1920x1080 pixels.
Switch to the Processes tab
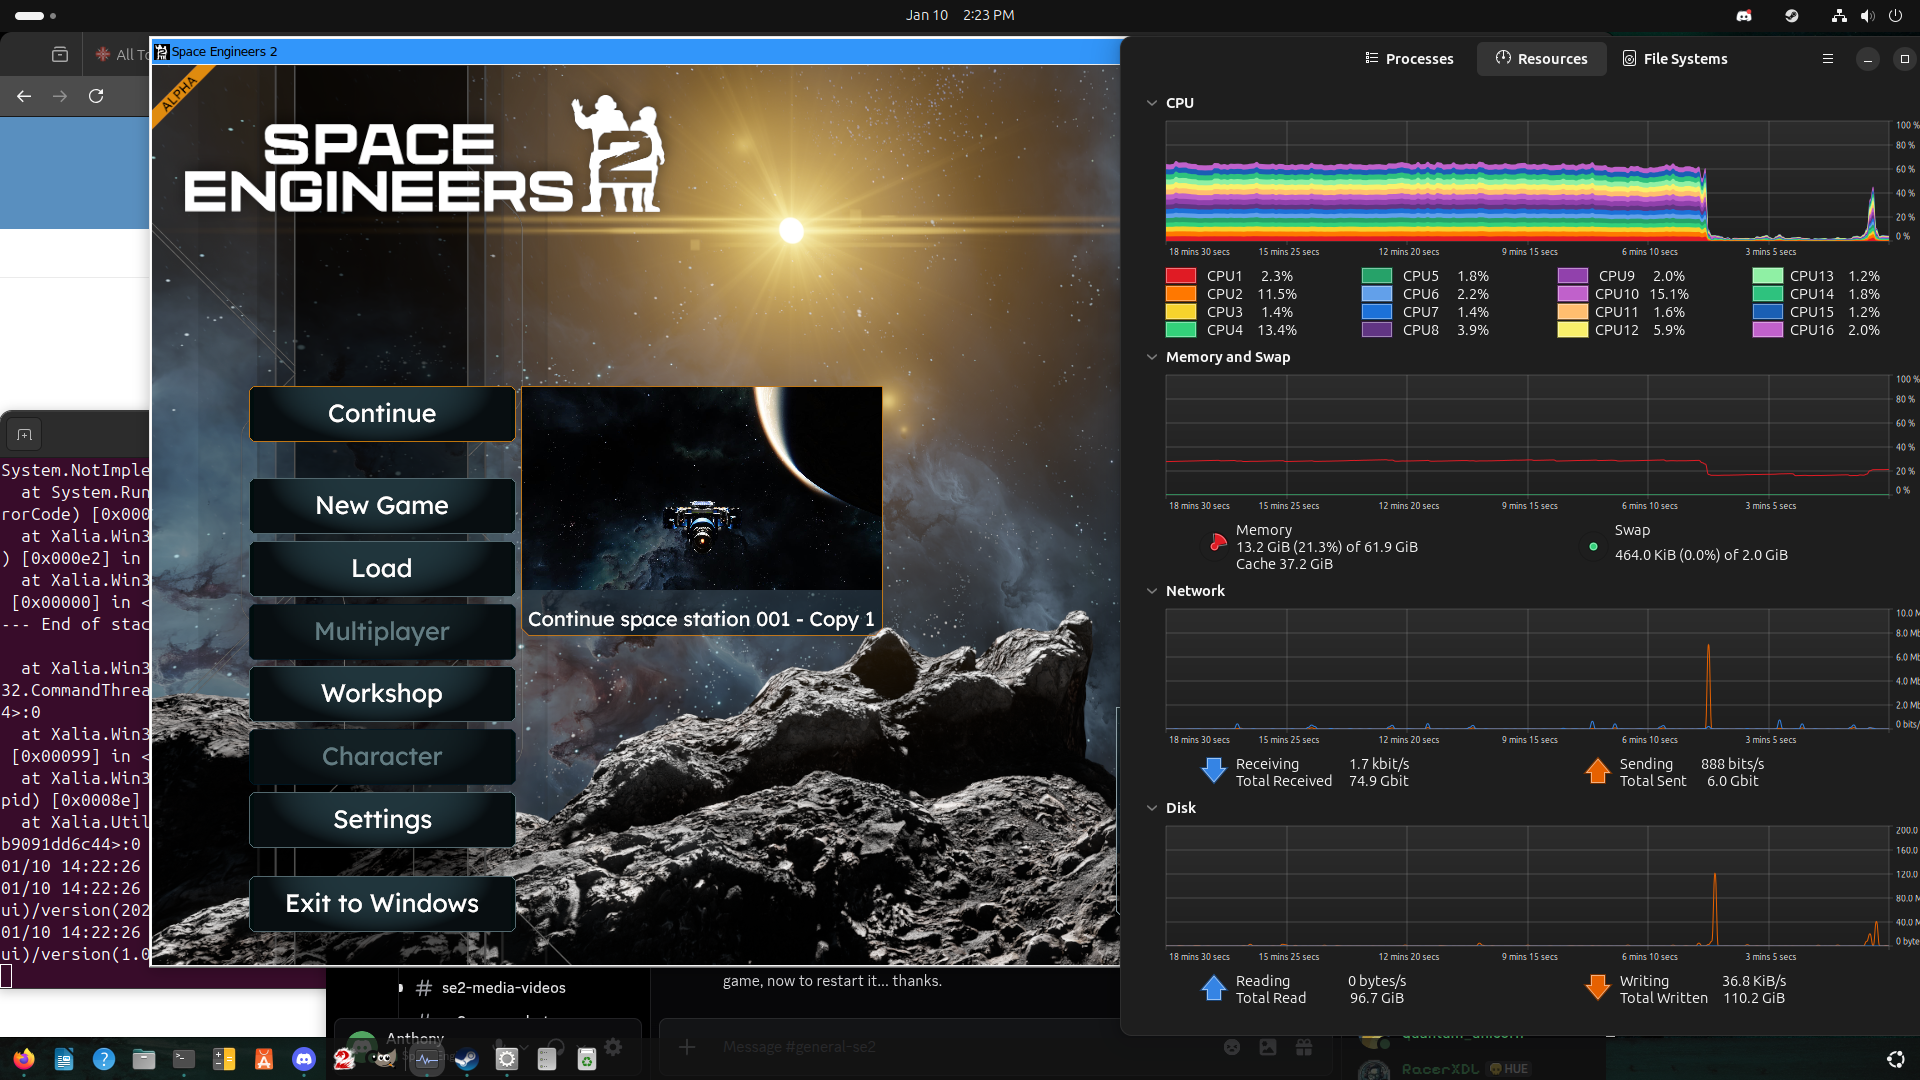coord(1409,59)
